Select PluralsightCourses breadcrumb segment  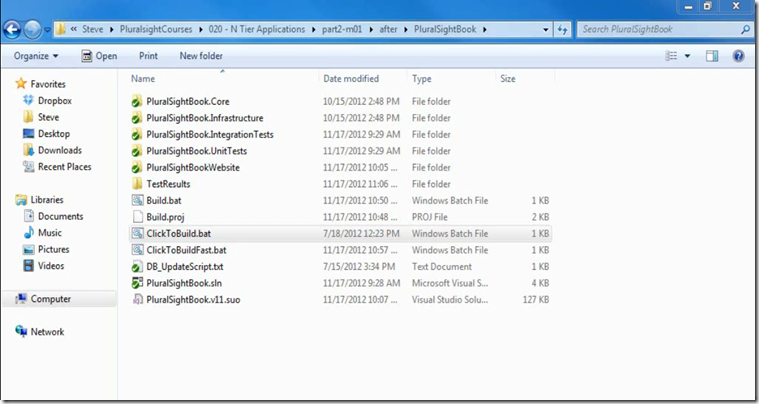pyautogui.click(x=156, y=30)
